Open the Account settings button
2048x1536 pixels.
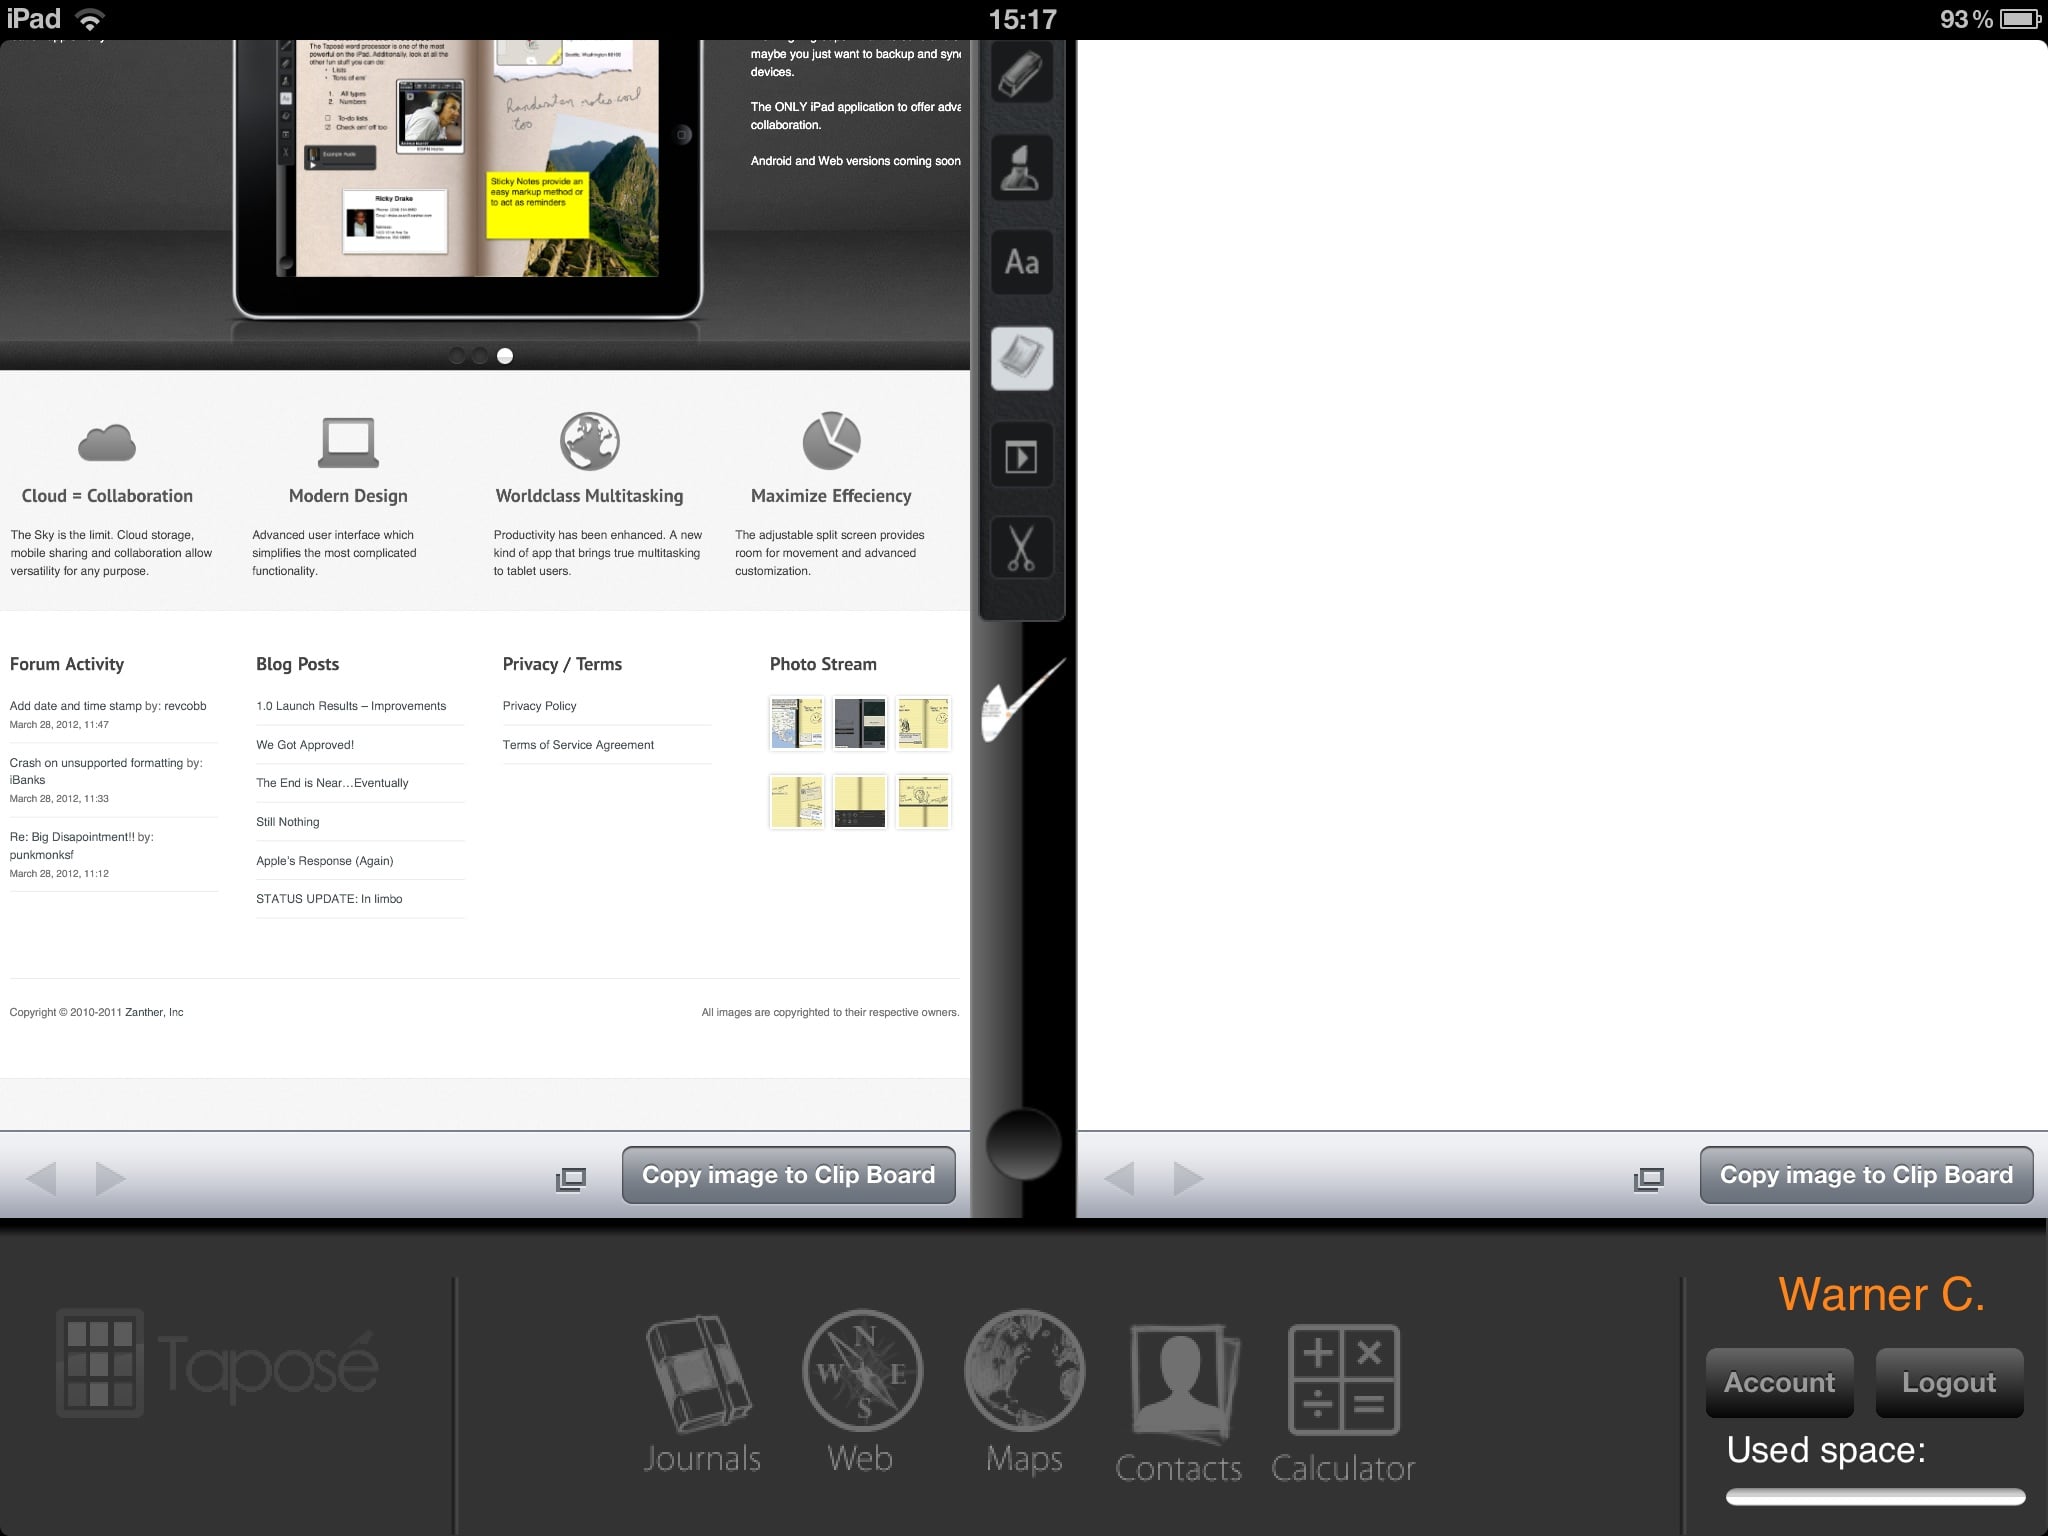[x=1779, y=1382]
